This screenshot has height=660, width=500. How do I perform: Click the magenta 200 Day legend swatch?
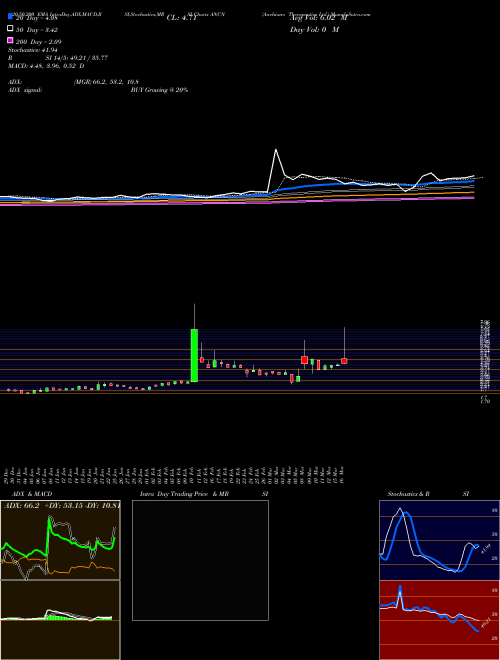(10, 40)
